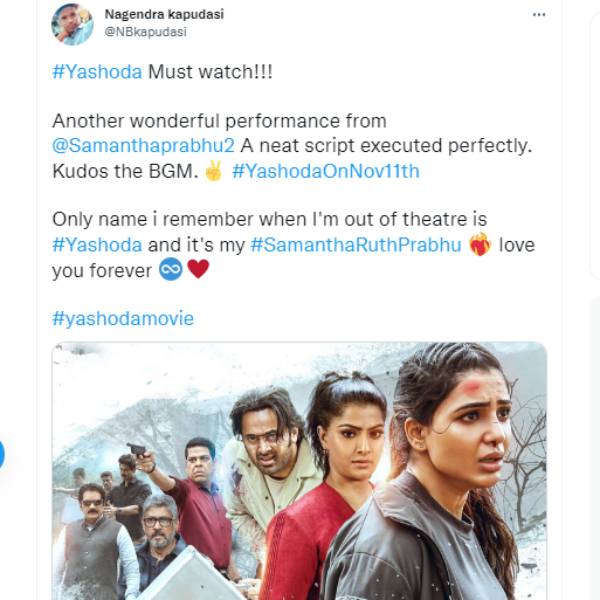The width and height of the screenshot is (600, 600).
Task: Click the blue circular button at left edge
Action: click(x=2, y=454)
